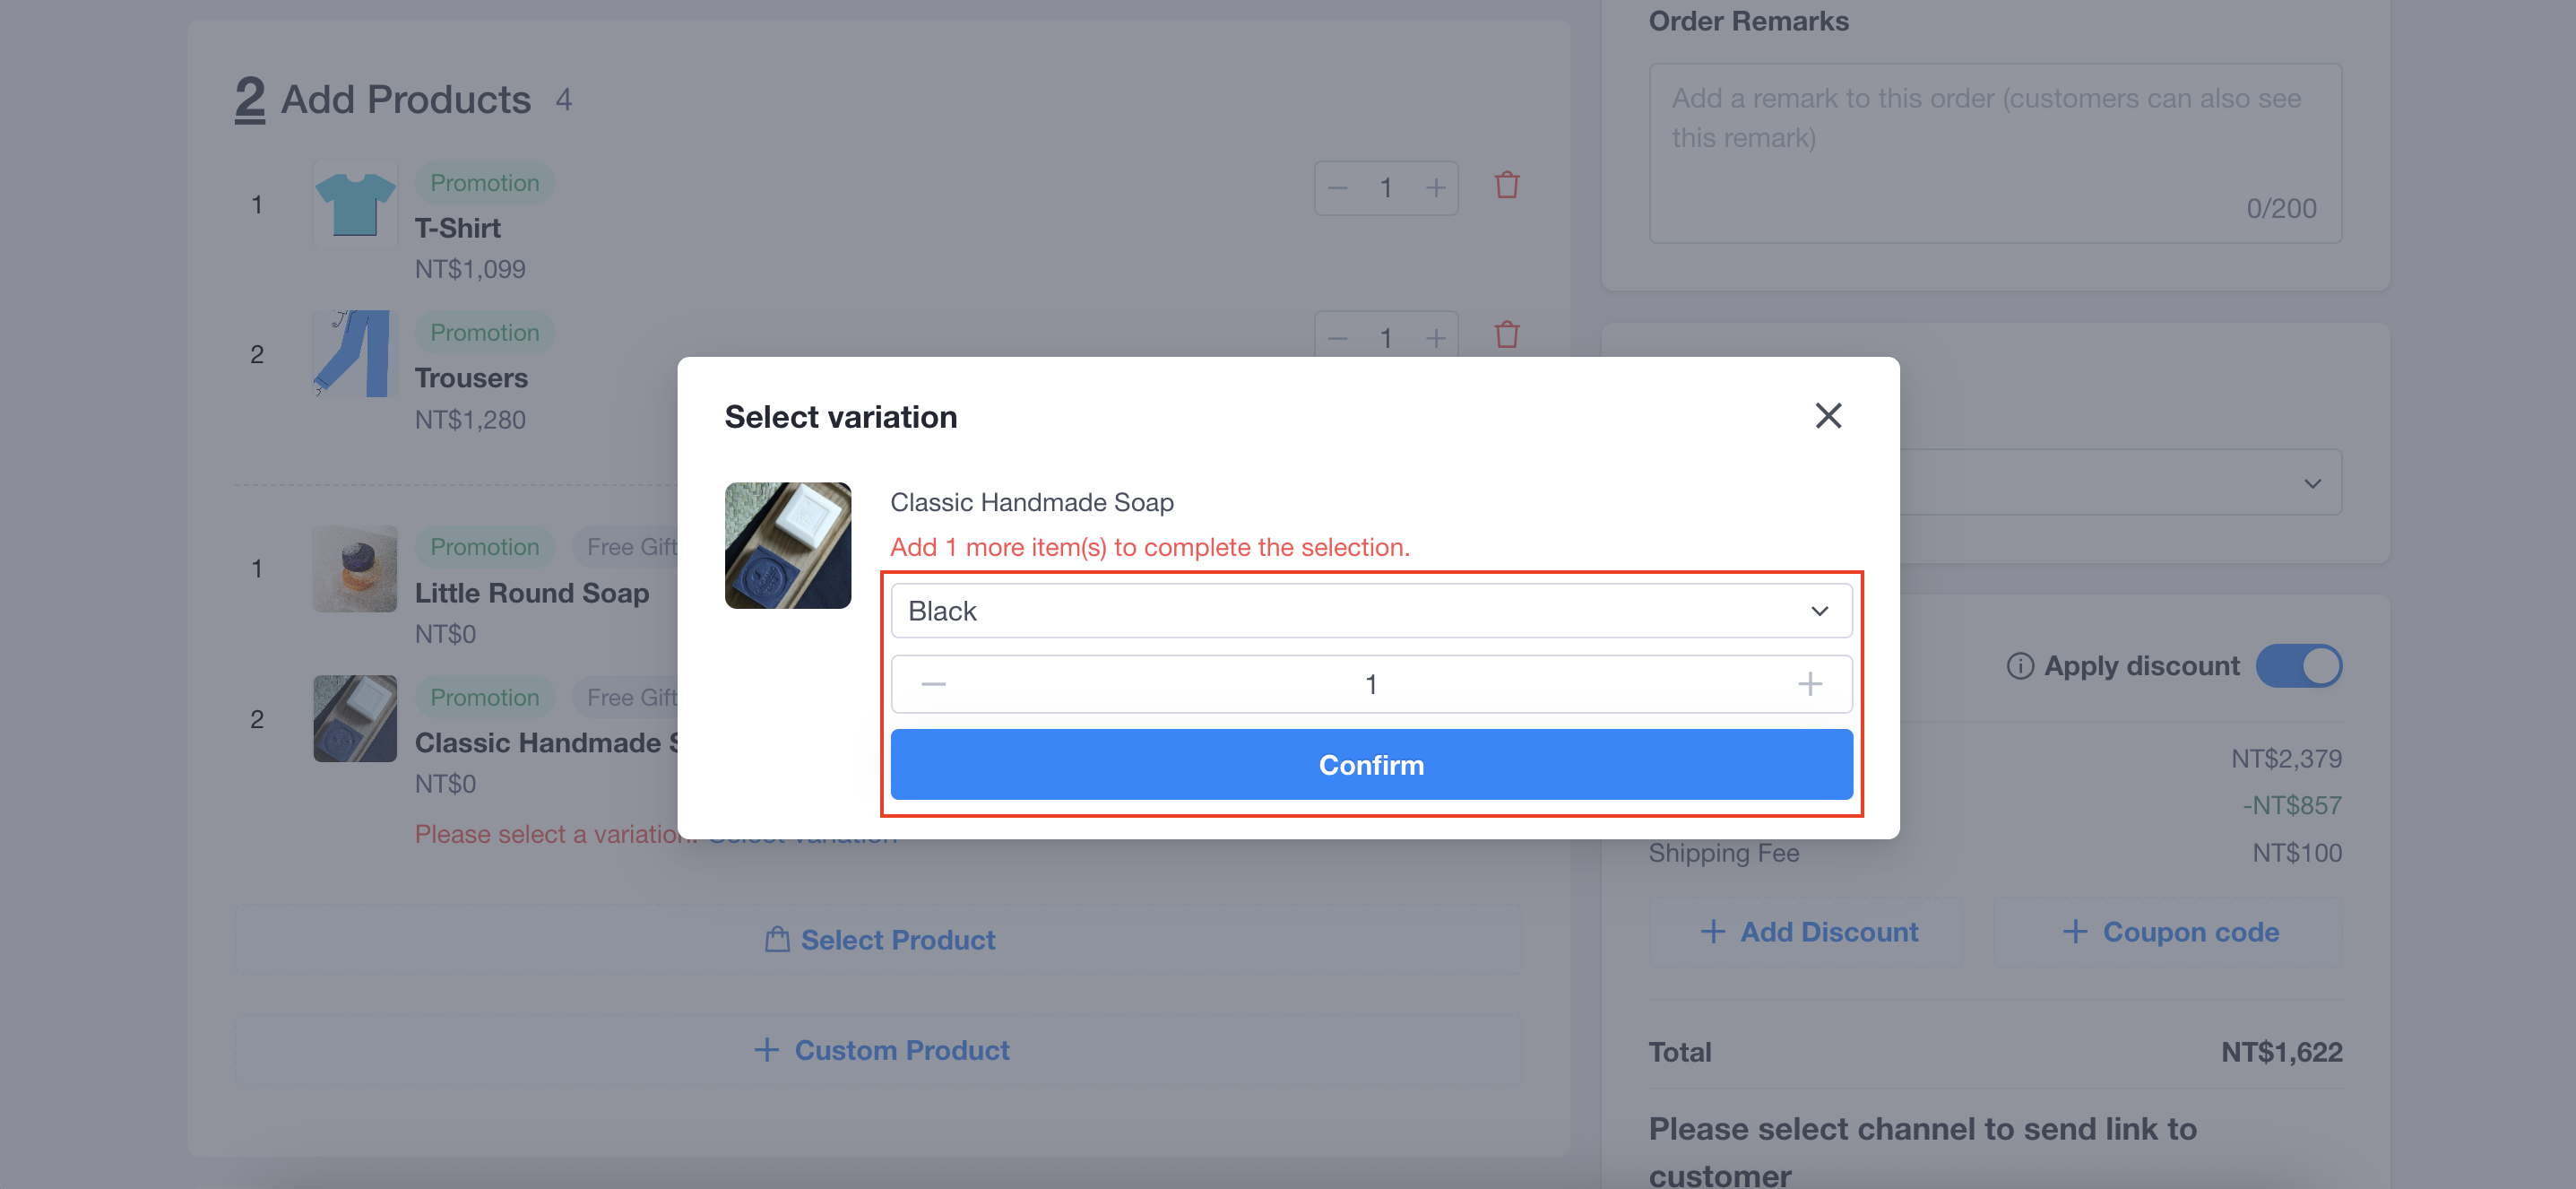Click the red 'Add 1 more item(s)' message

1150,547
